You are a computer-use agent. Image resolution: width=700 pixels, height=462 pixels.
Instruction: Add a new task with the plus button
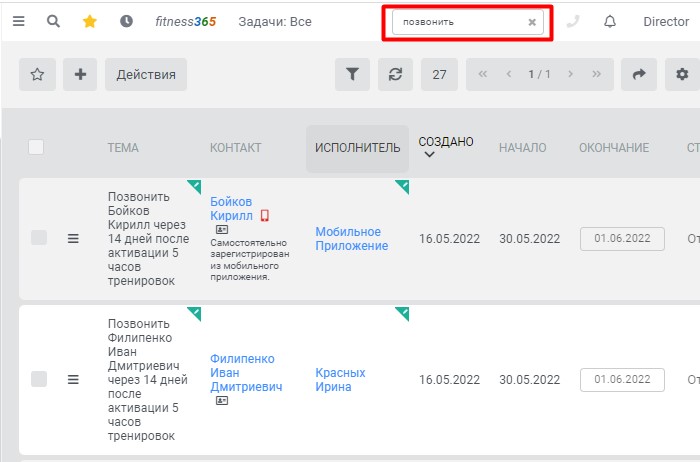[x=80, y=75]
